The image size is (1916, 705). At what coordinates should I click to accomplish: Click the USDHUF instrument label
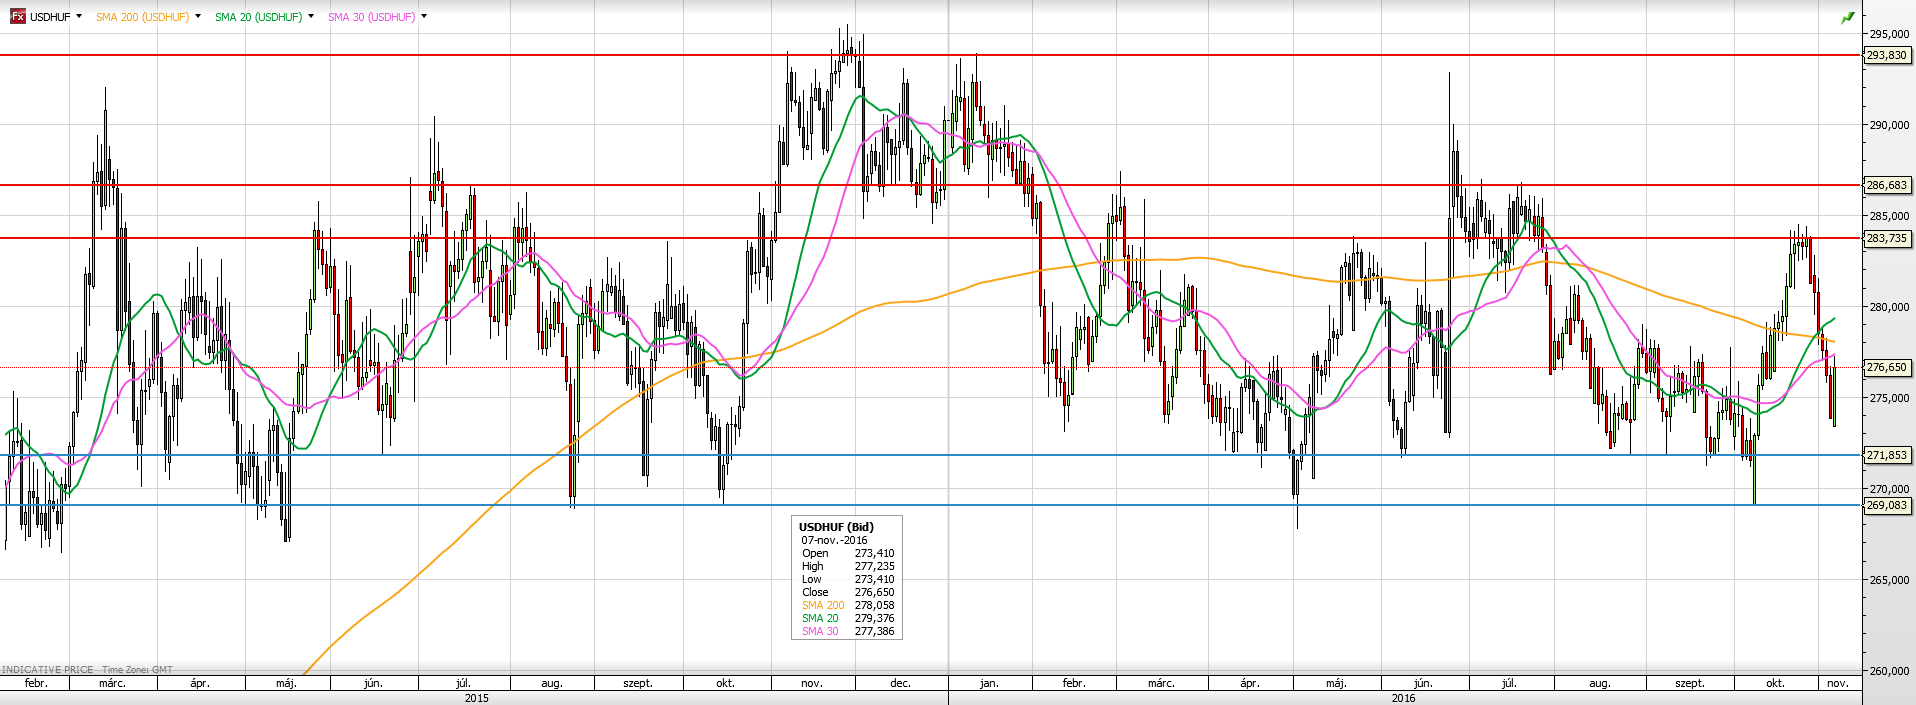tap(50, 17)
